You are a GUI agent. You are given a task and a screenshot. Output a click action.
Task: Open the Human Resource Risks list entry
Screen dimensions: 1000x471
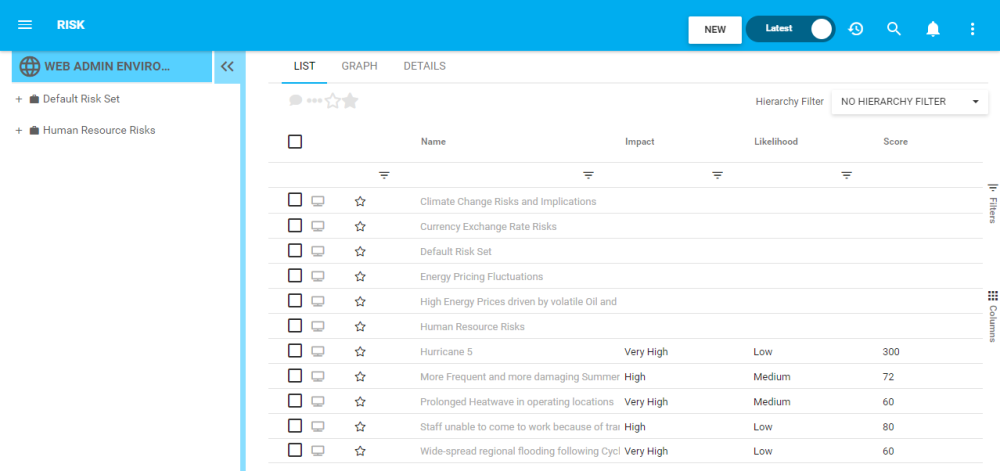pos(473,326)
